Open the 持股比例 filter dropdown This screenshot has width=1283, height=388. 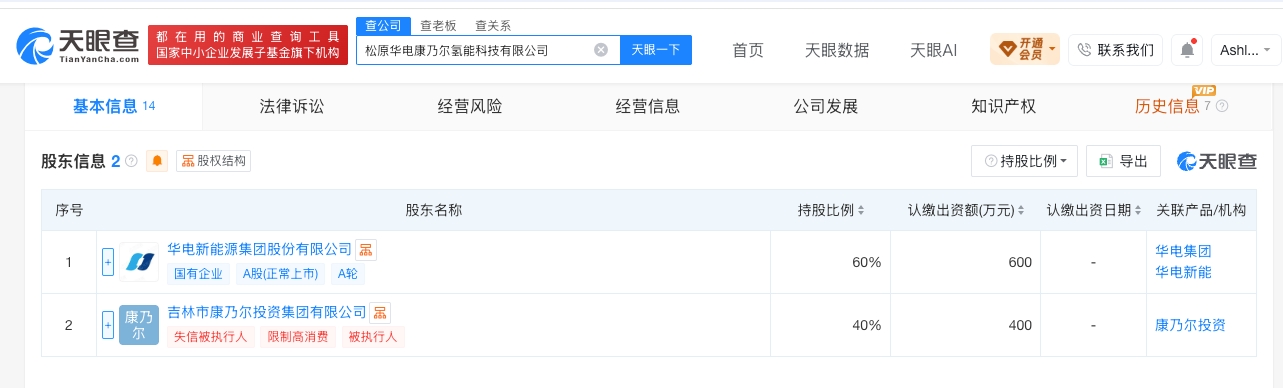[1025, 161]
